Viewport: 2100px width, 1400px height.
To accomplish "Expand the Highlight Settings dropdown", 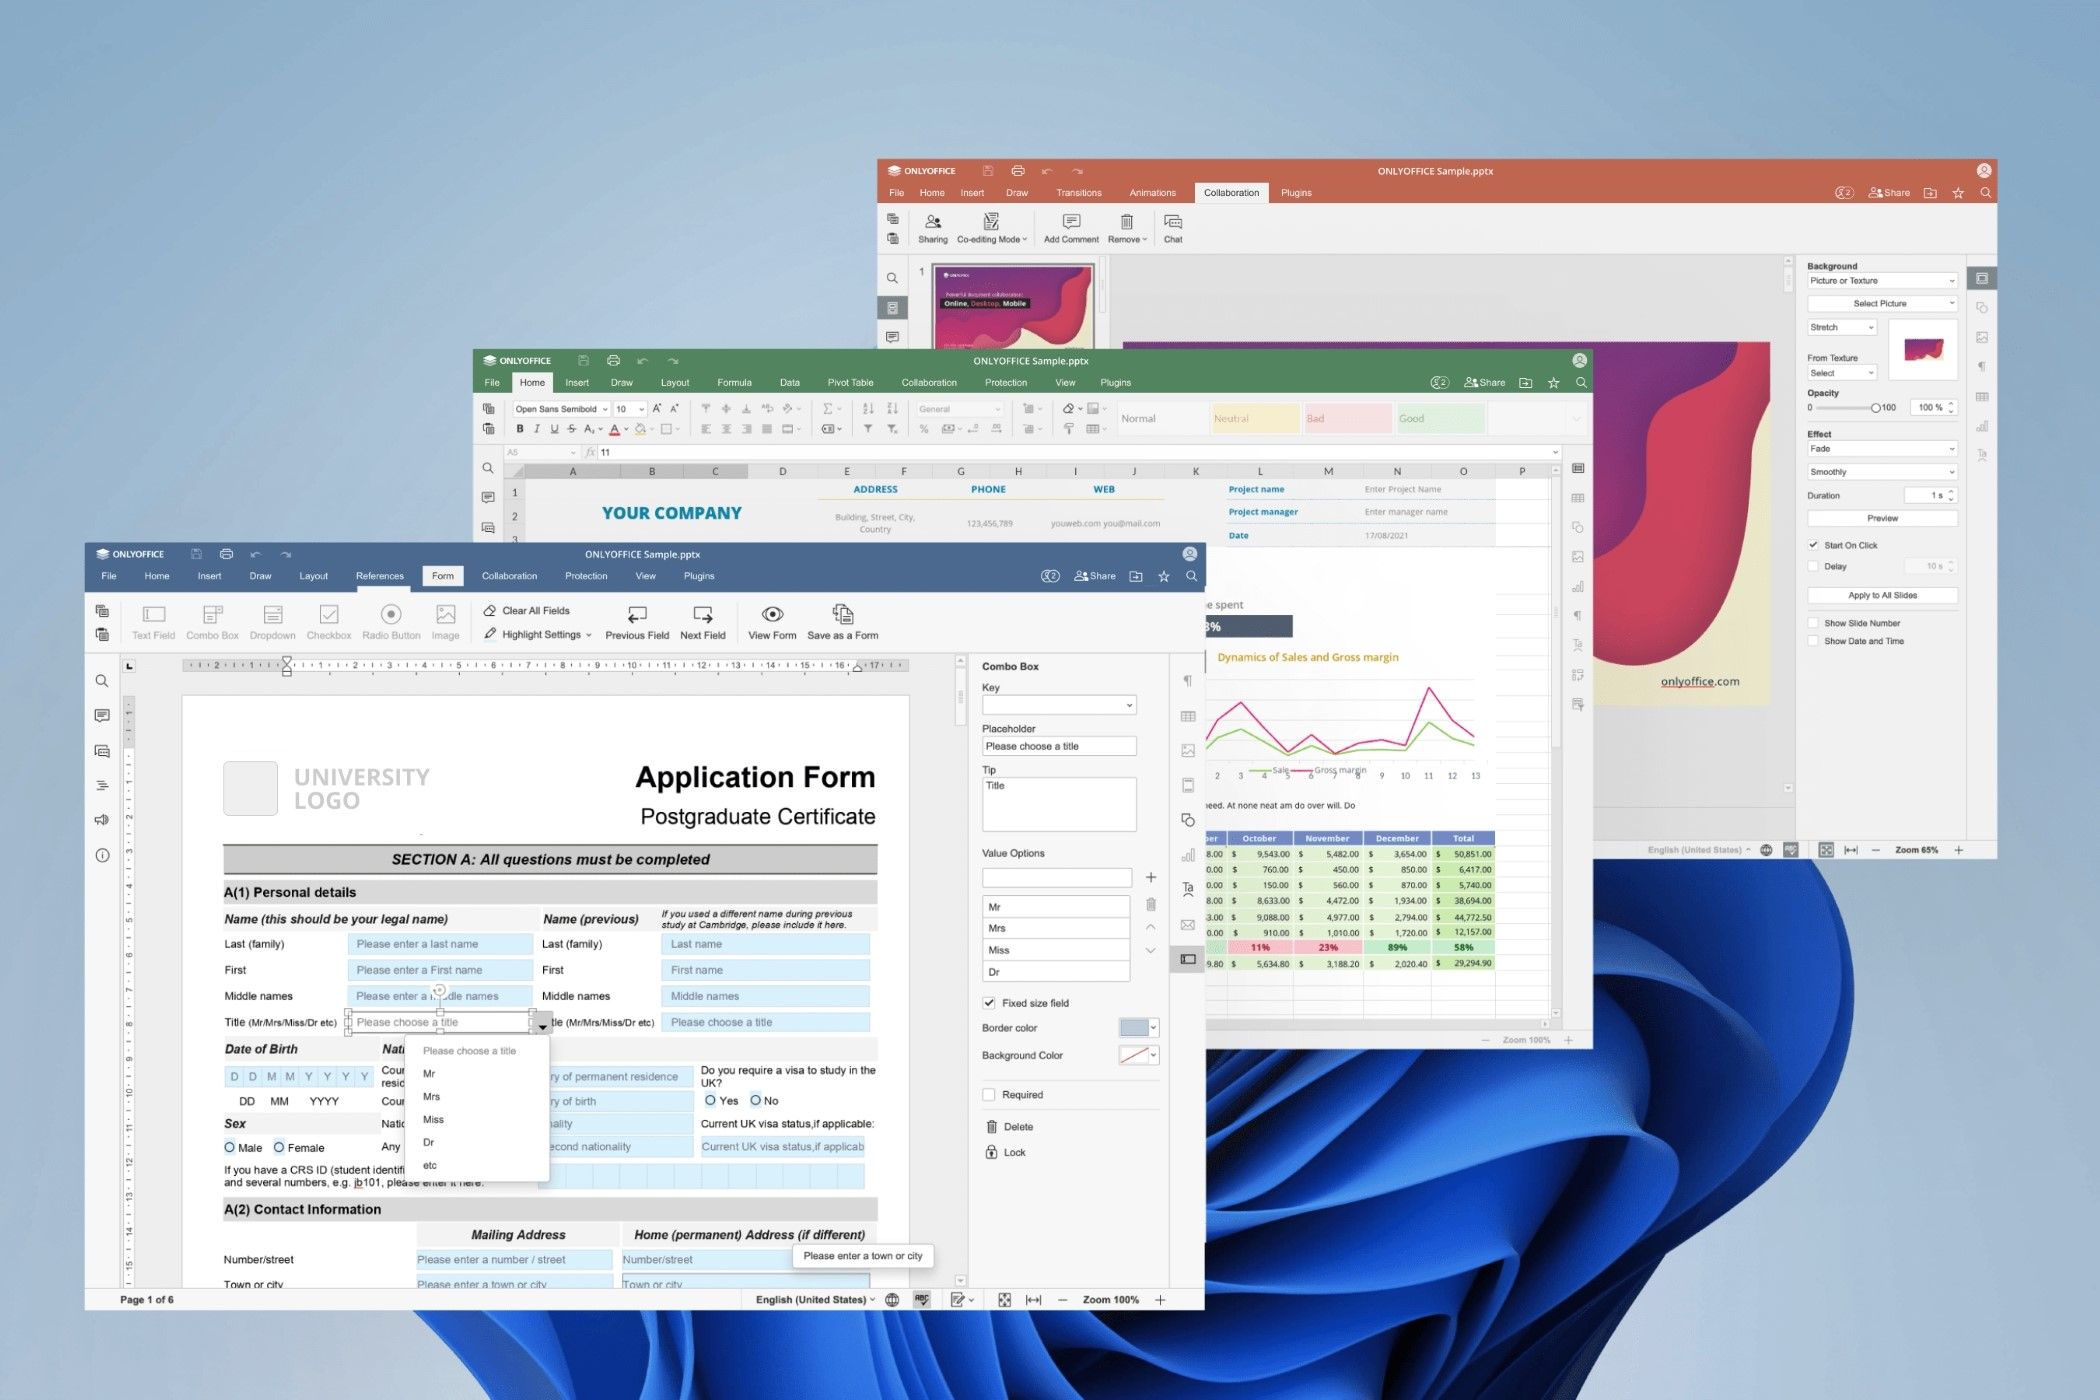I will 541,634.
